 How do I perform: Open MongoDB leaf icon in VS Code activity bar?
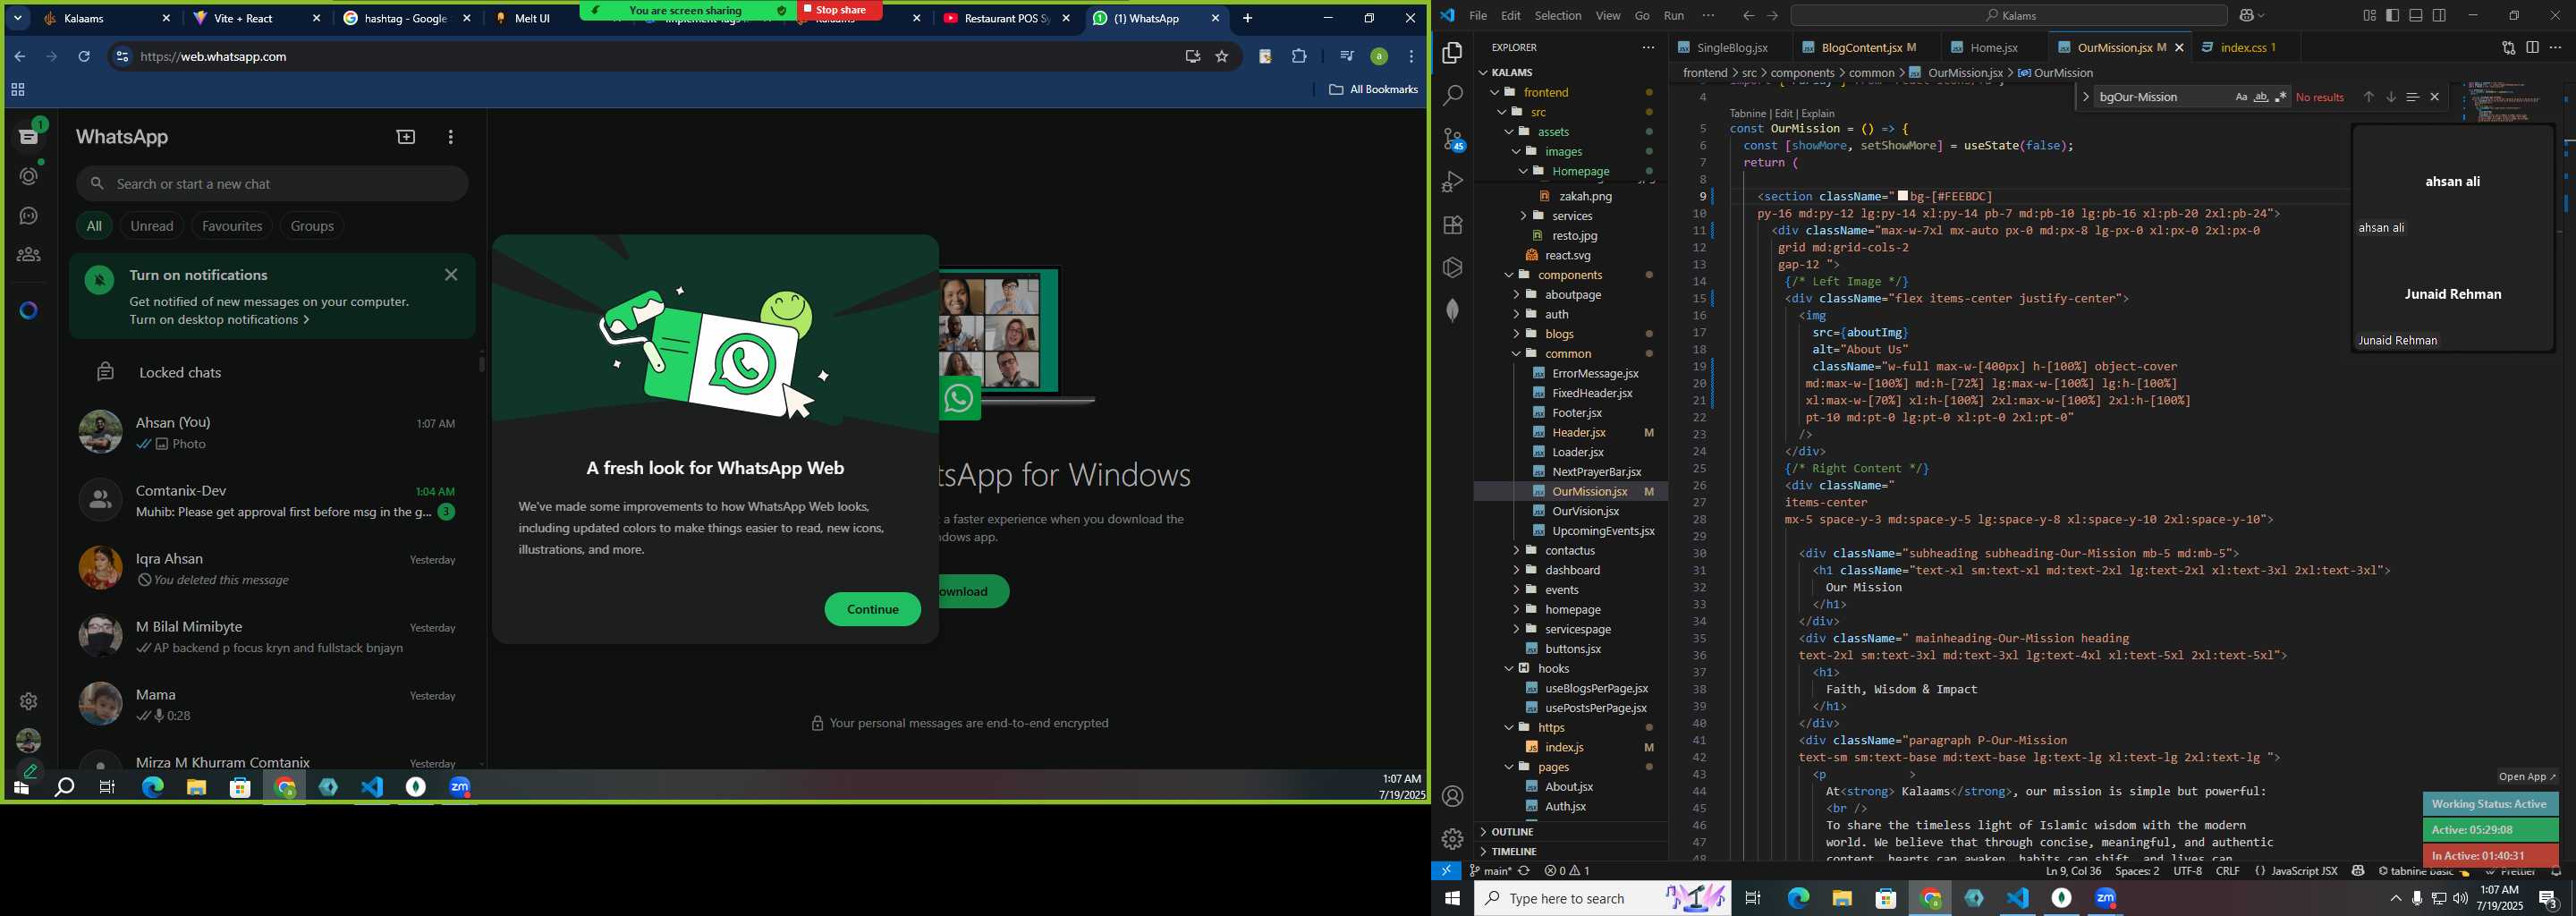coord(1452,310)
